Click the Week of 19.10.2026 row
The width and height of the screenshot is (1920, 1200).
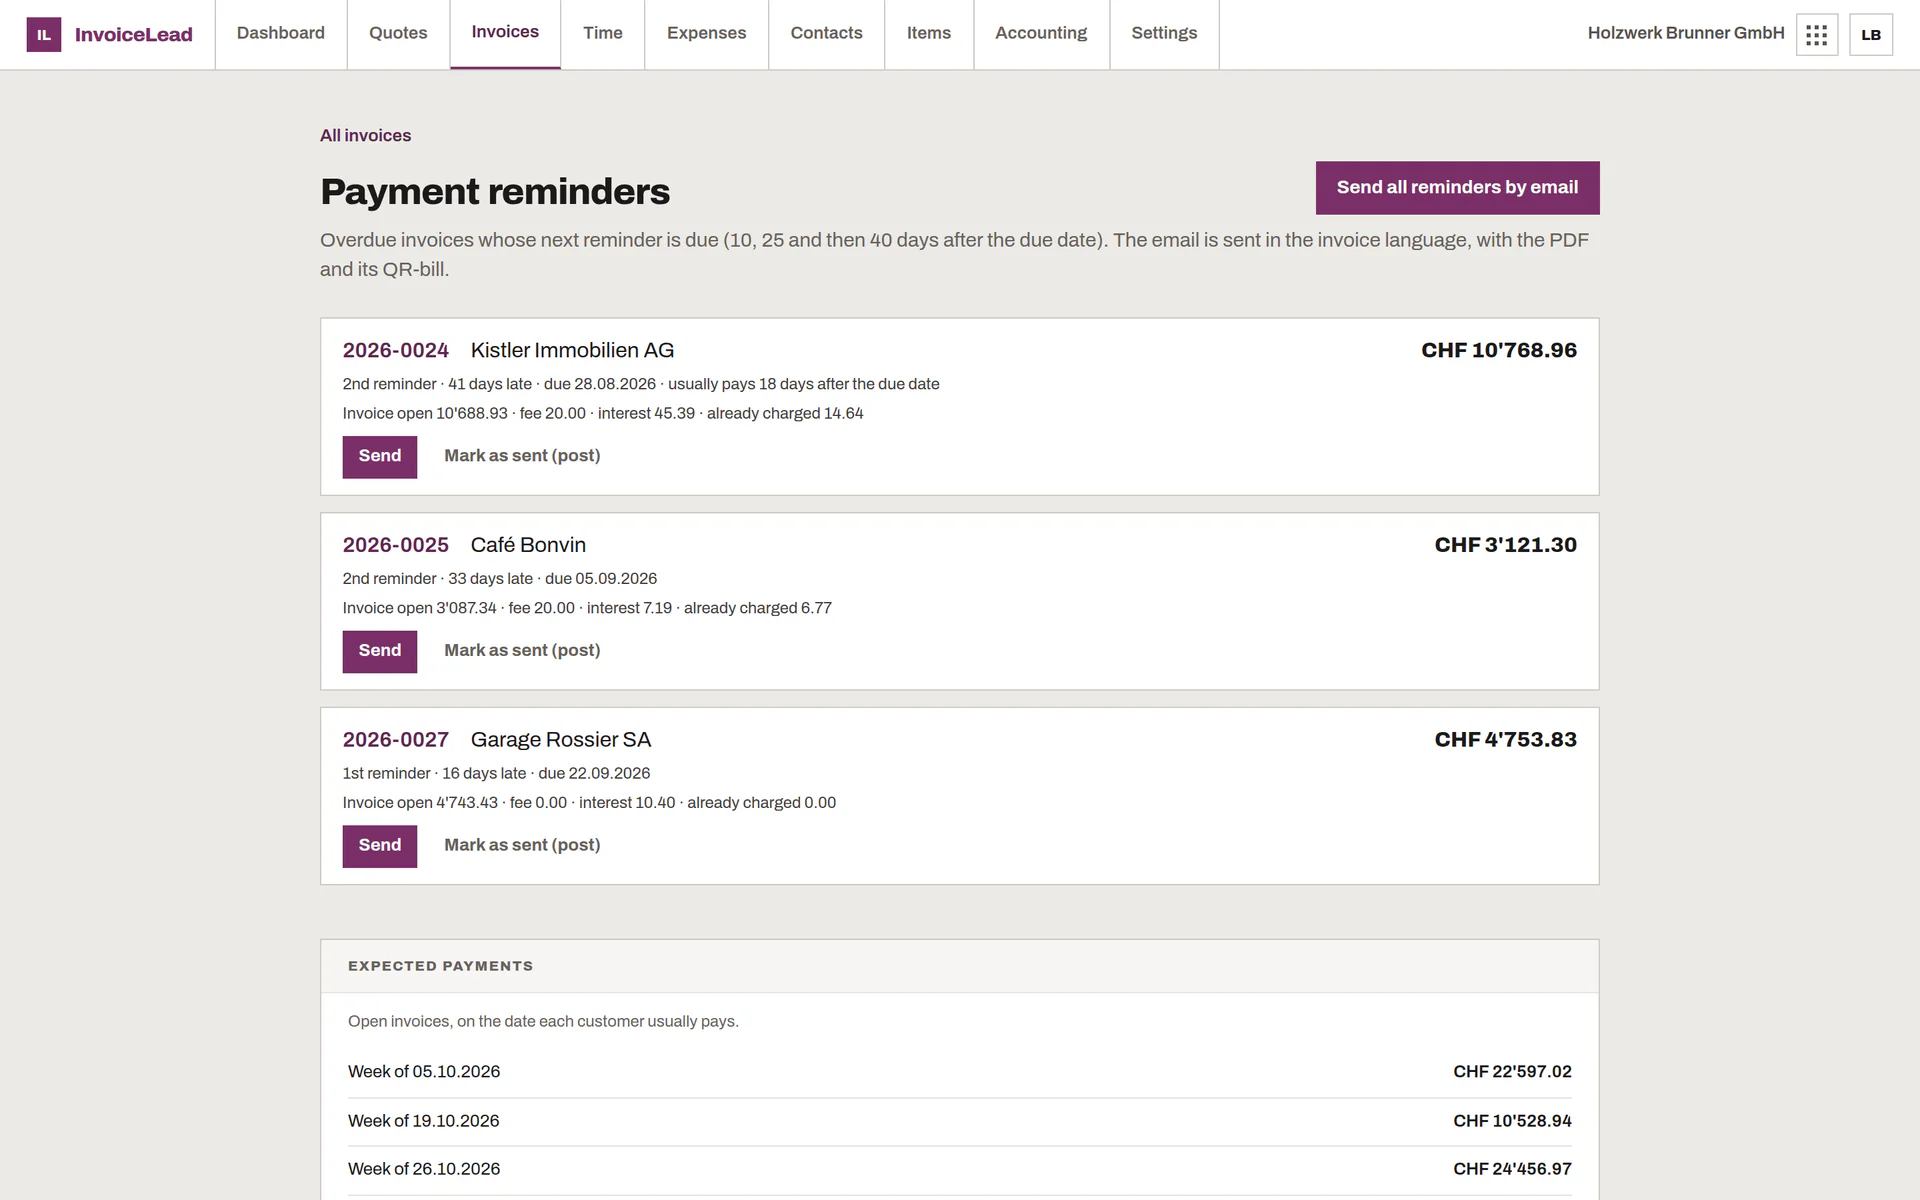pyautogui.click(x=960, y=1122)
